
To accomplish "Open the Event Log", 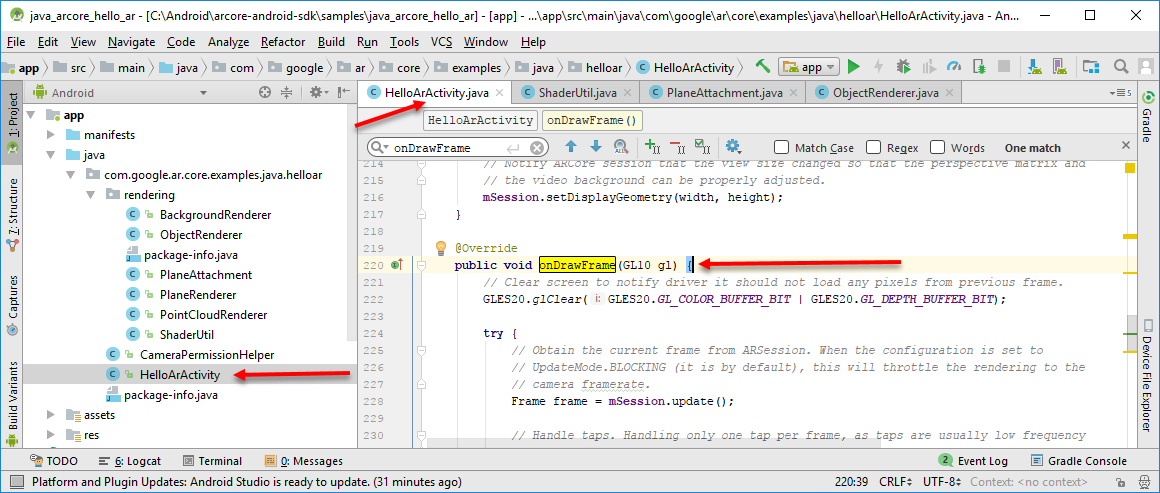I will tap(974, 461).
